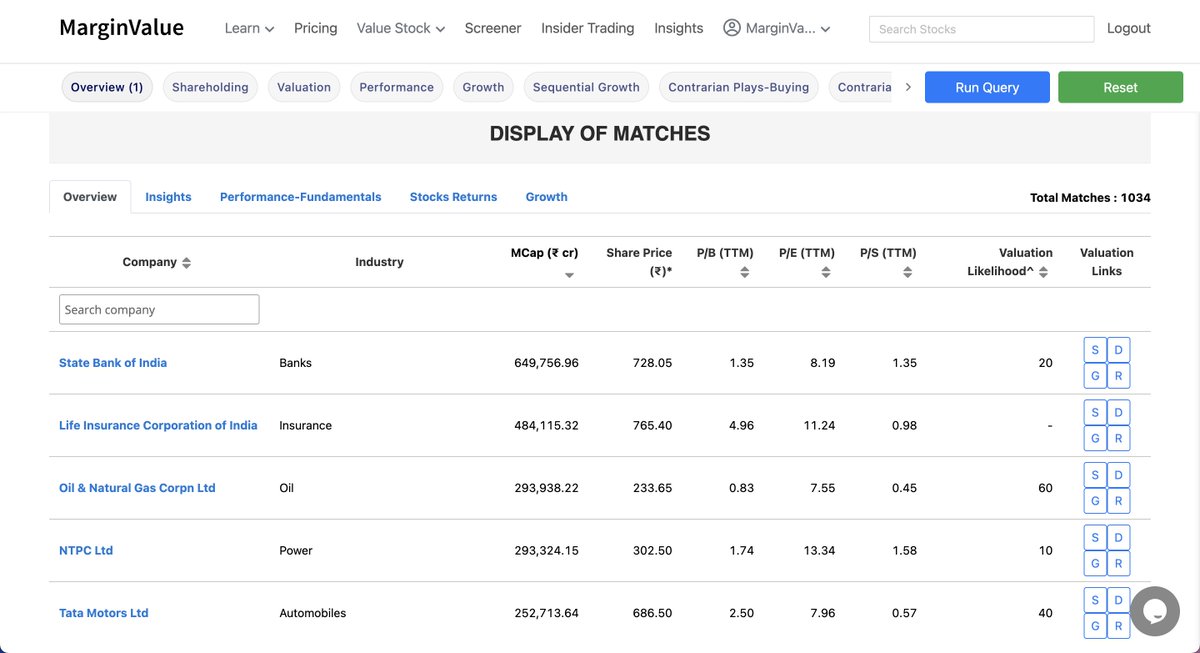Select the Valuation filter pill
This screenshot has height=653, width=1200.
click(x=304, y=87)
